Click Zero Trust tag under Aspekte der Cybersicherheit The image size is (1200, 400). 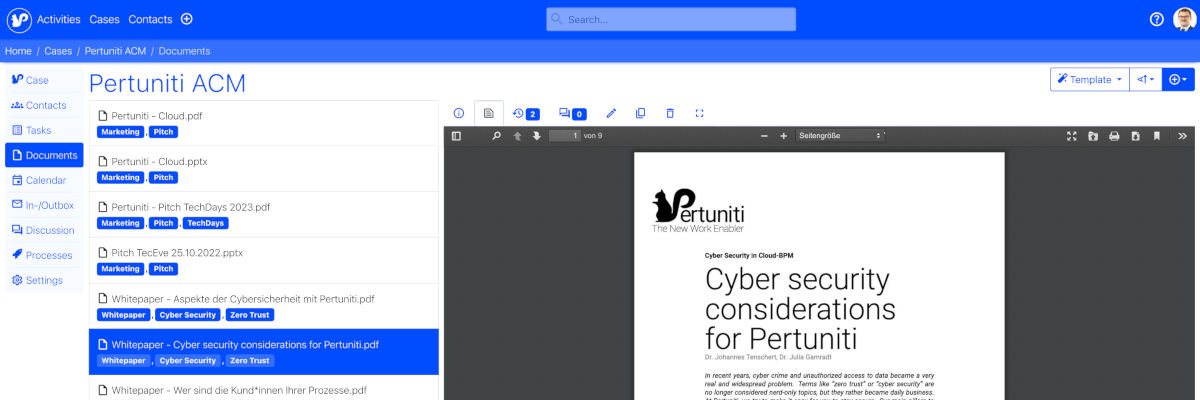coord(249,315)
